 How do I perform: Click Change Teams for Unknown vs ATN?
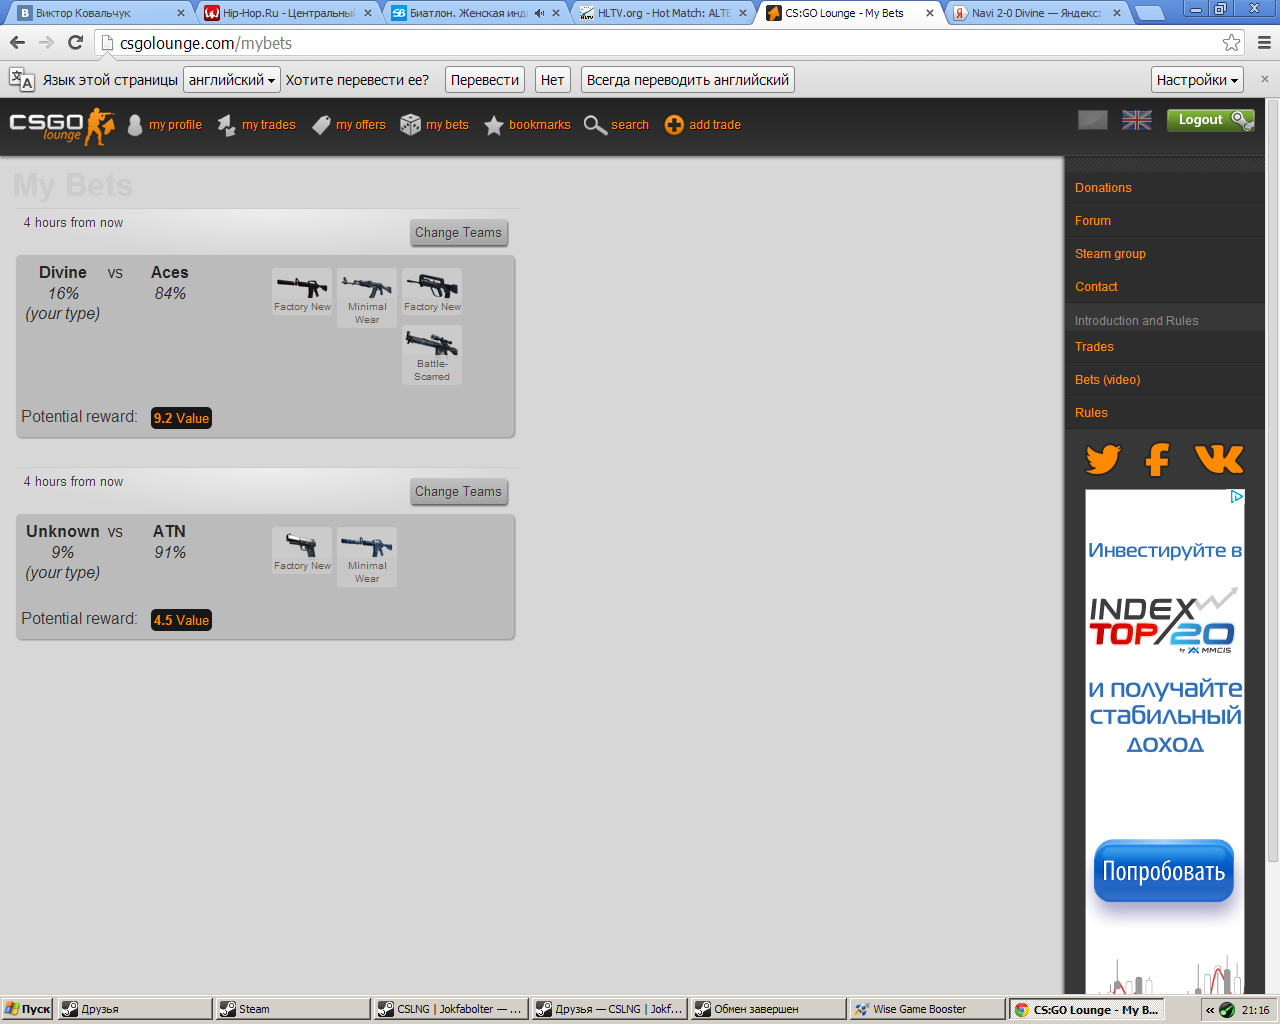pos(458,492)
